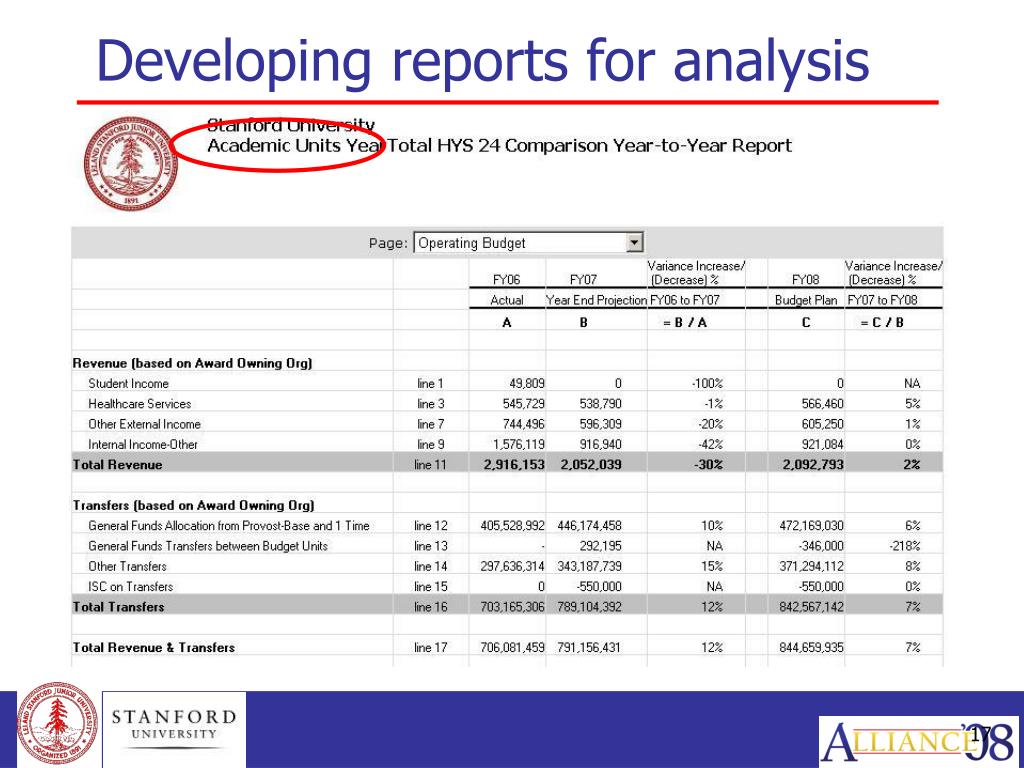This screenshot has width=1024, height=768.
Task: Click the Total Revenue FY06 value 2,916,153
Action: [514, 465]
